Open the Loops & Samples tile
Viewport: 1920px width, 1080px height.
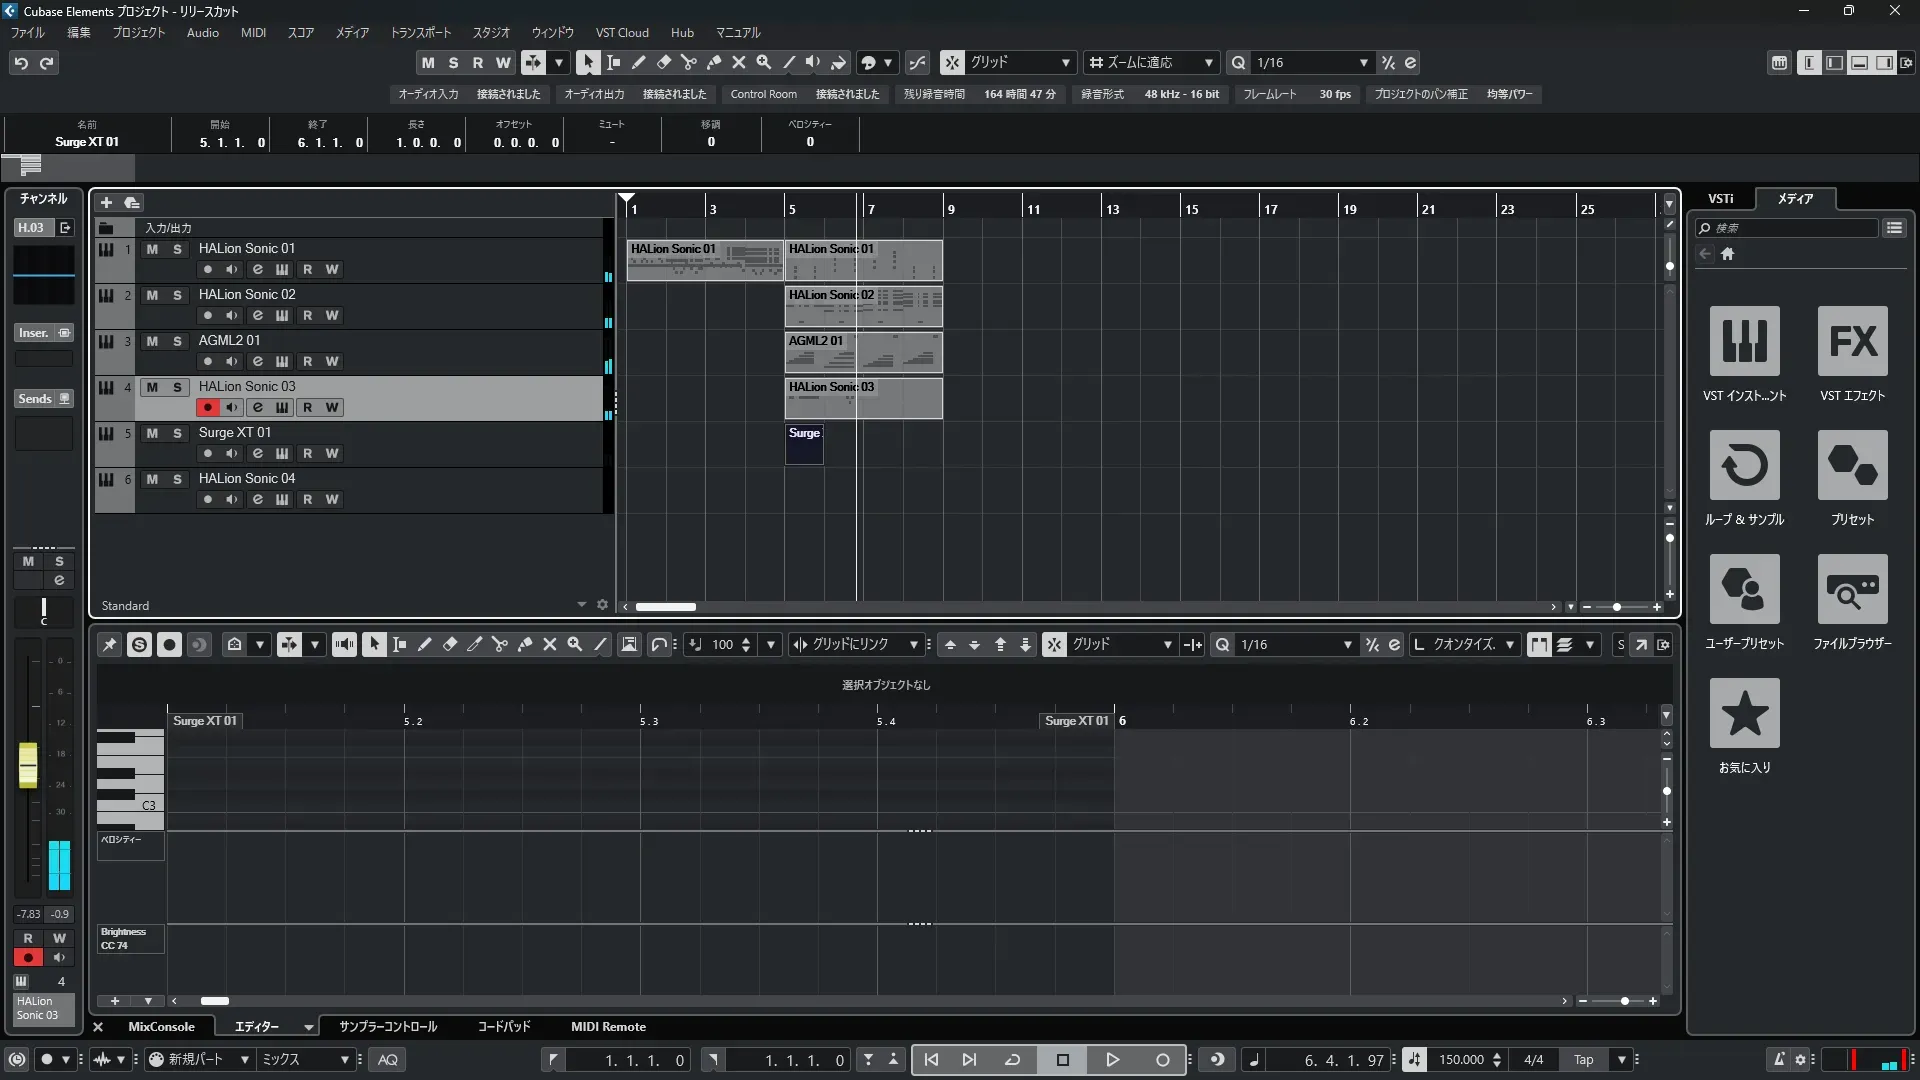pyautogui.click(x=1744, y=465)
